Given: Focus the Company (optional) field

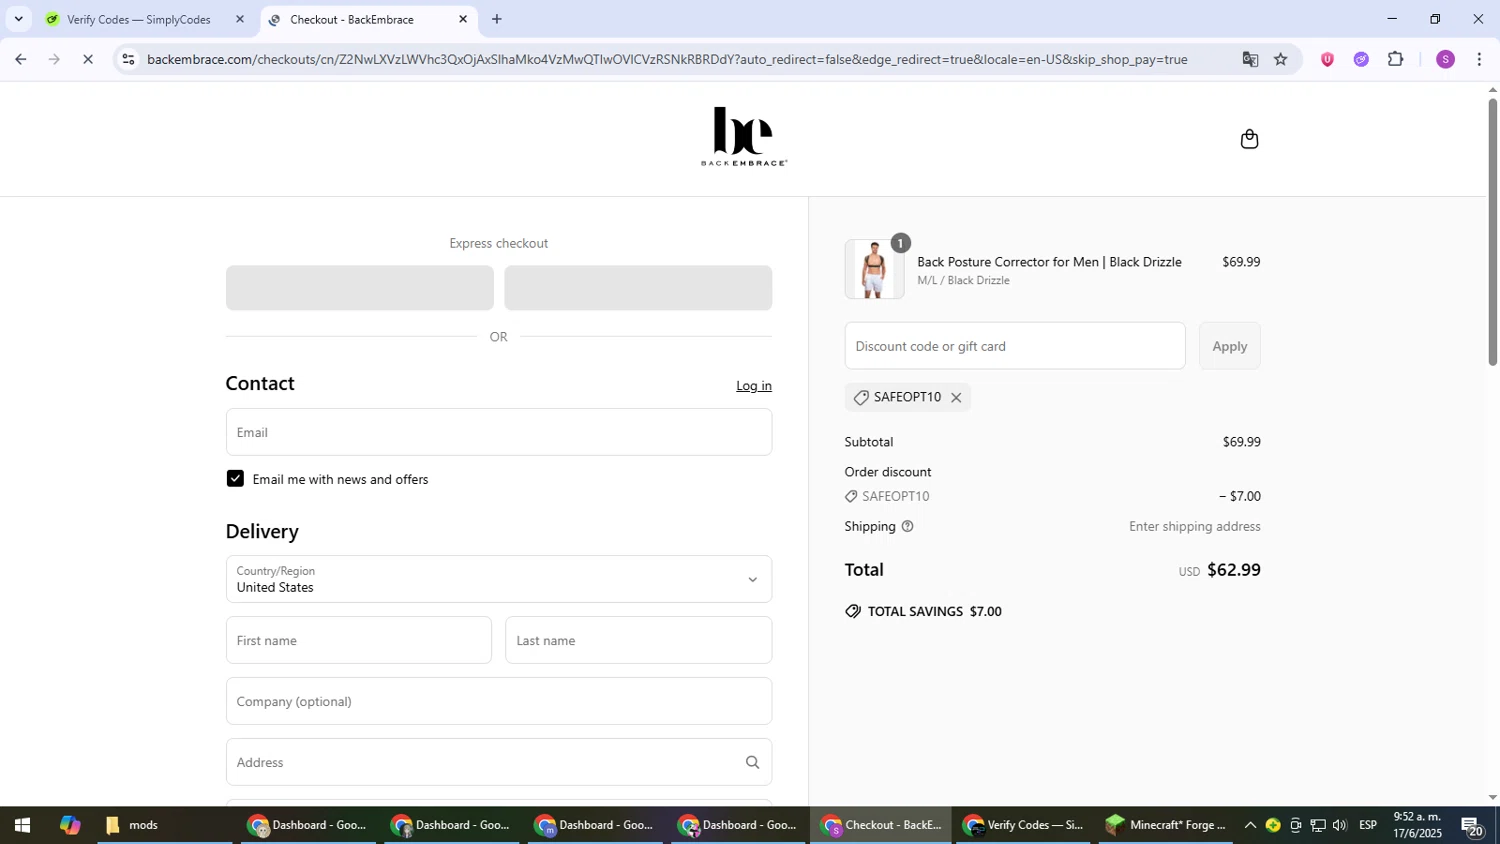Looking at the screenshot, I should [x=498, y=701].
